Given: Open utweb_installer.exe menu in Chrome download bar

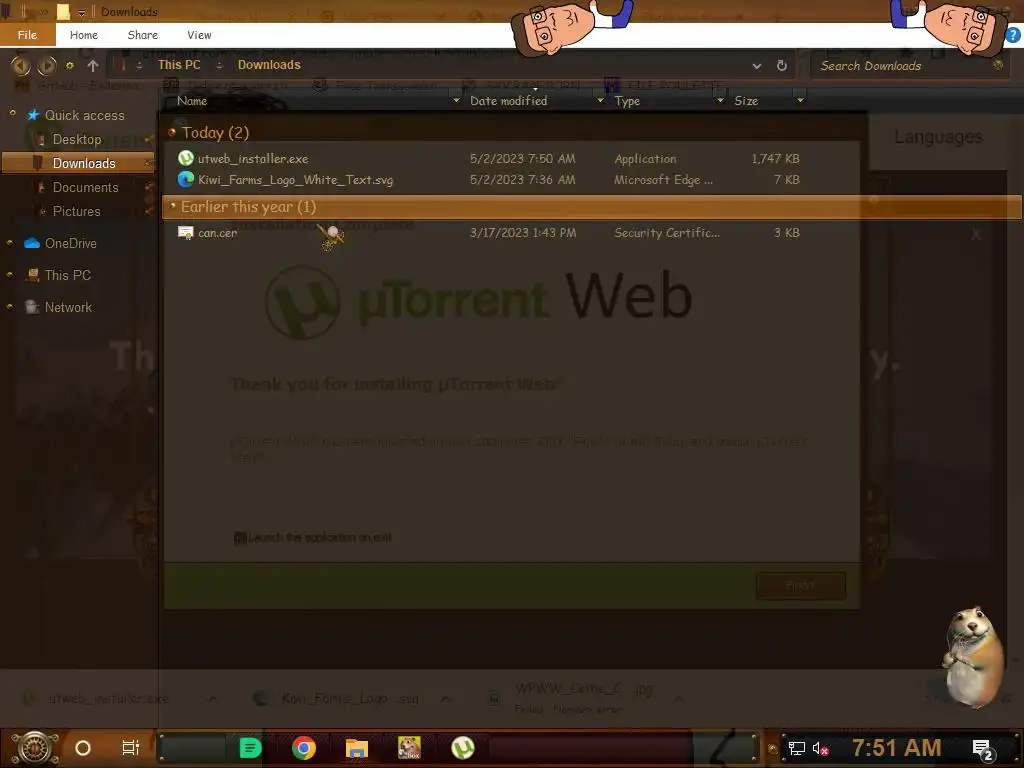Looking at the screenshot, I should [x=212, y=699].
